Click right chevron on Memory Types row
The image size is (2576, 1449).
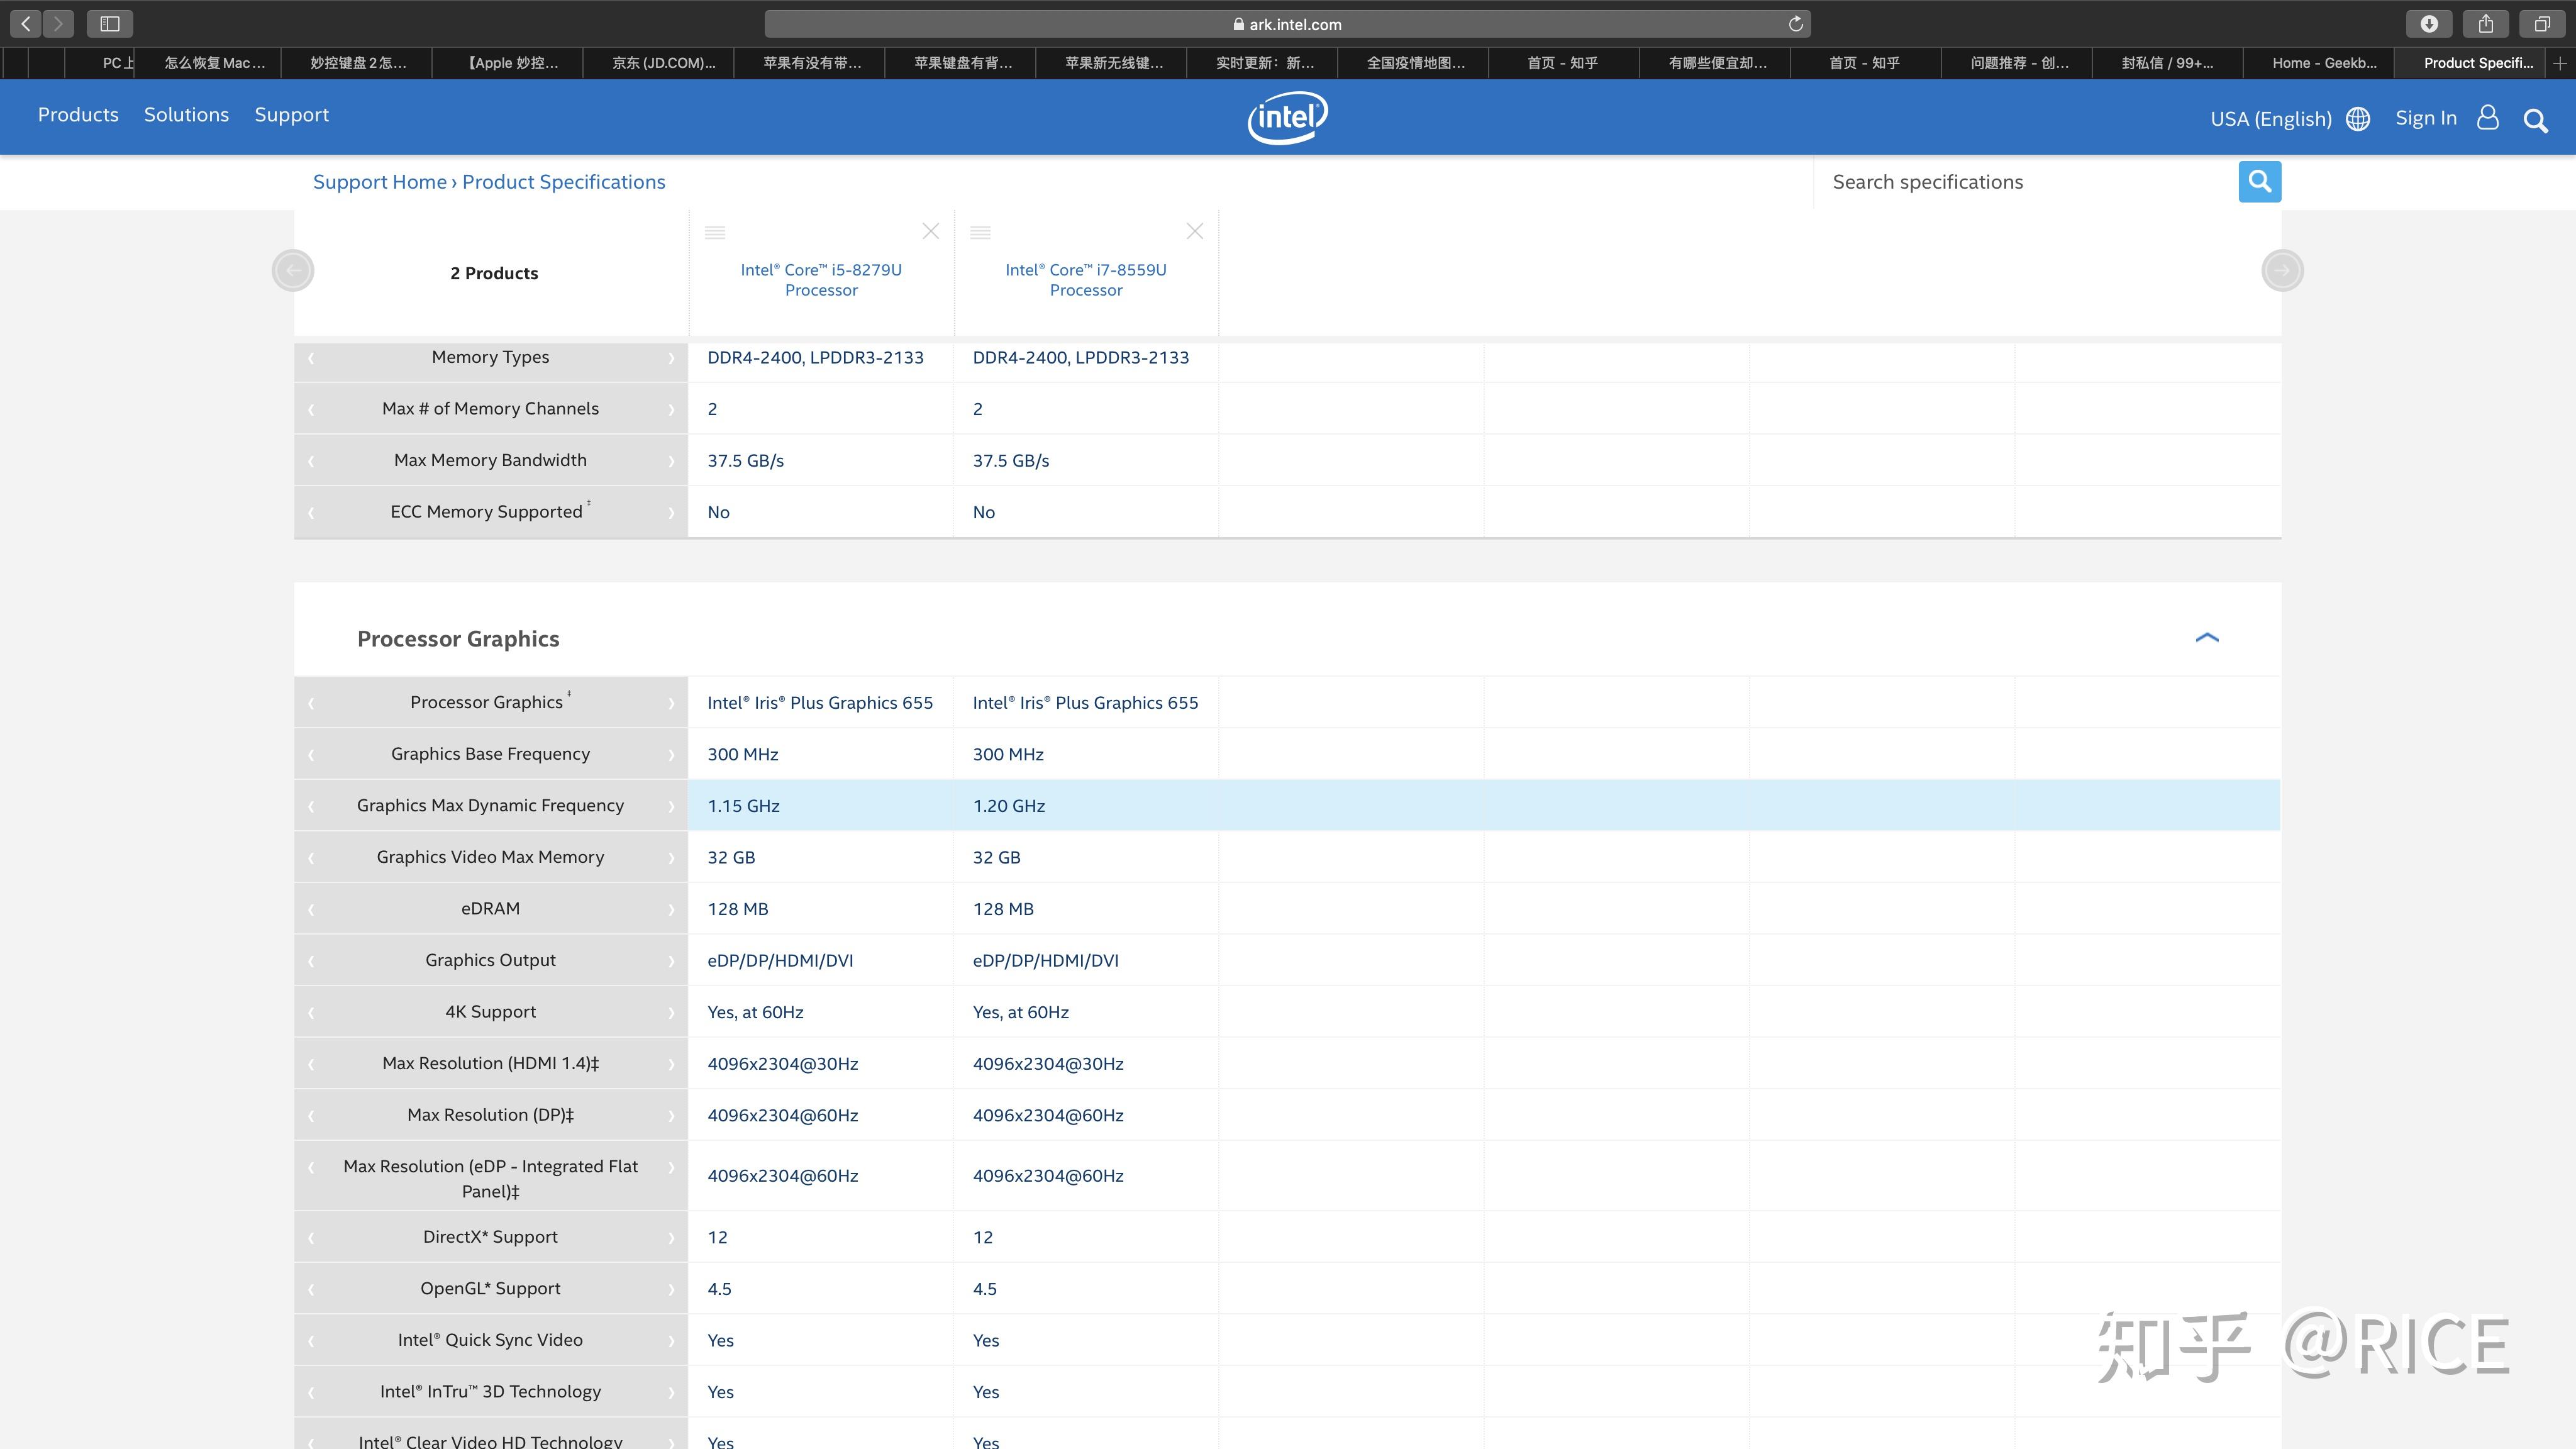671,358
